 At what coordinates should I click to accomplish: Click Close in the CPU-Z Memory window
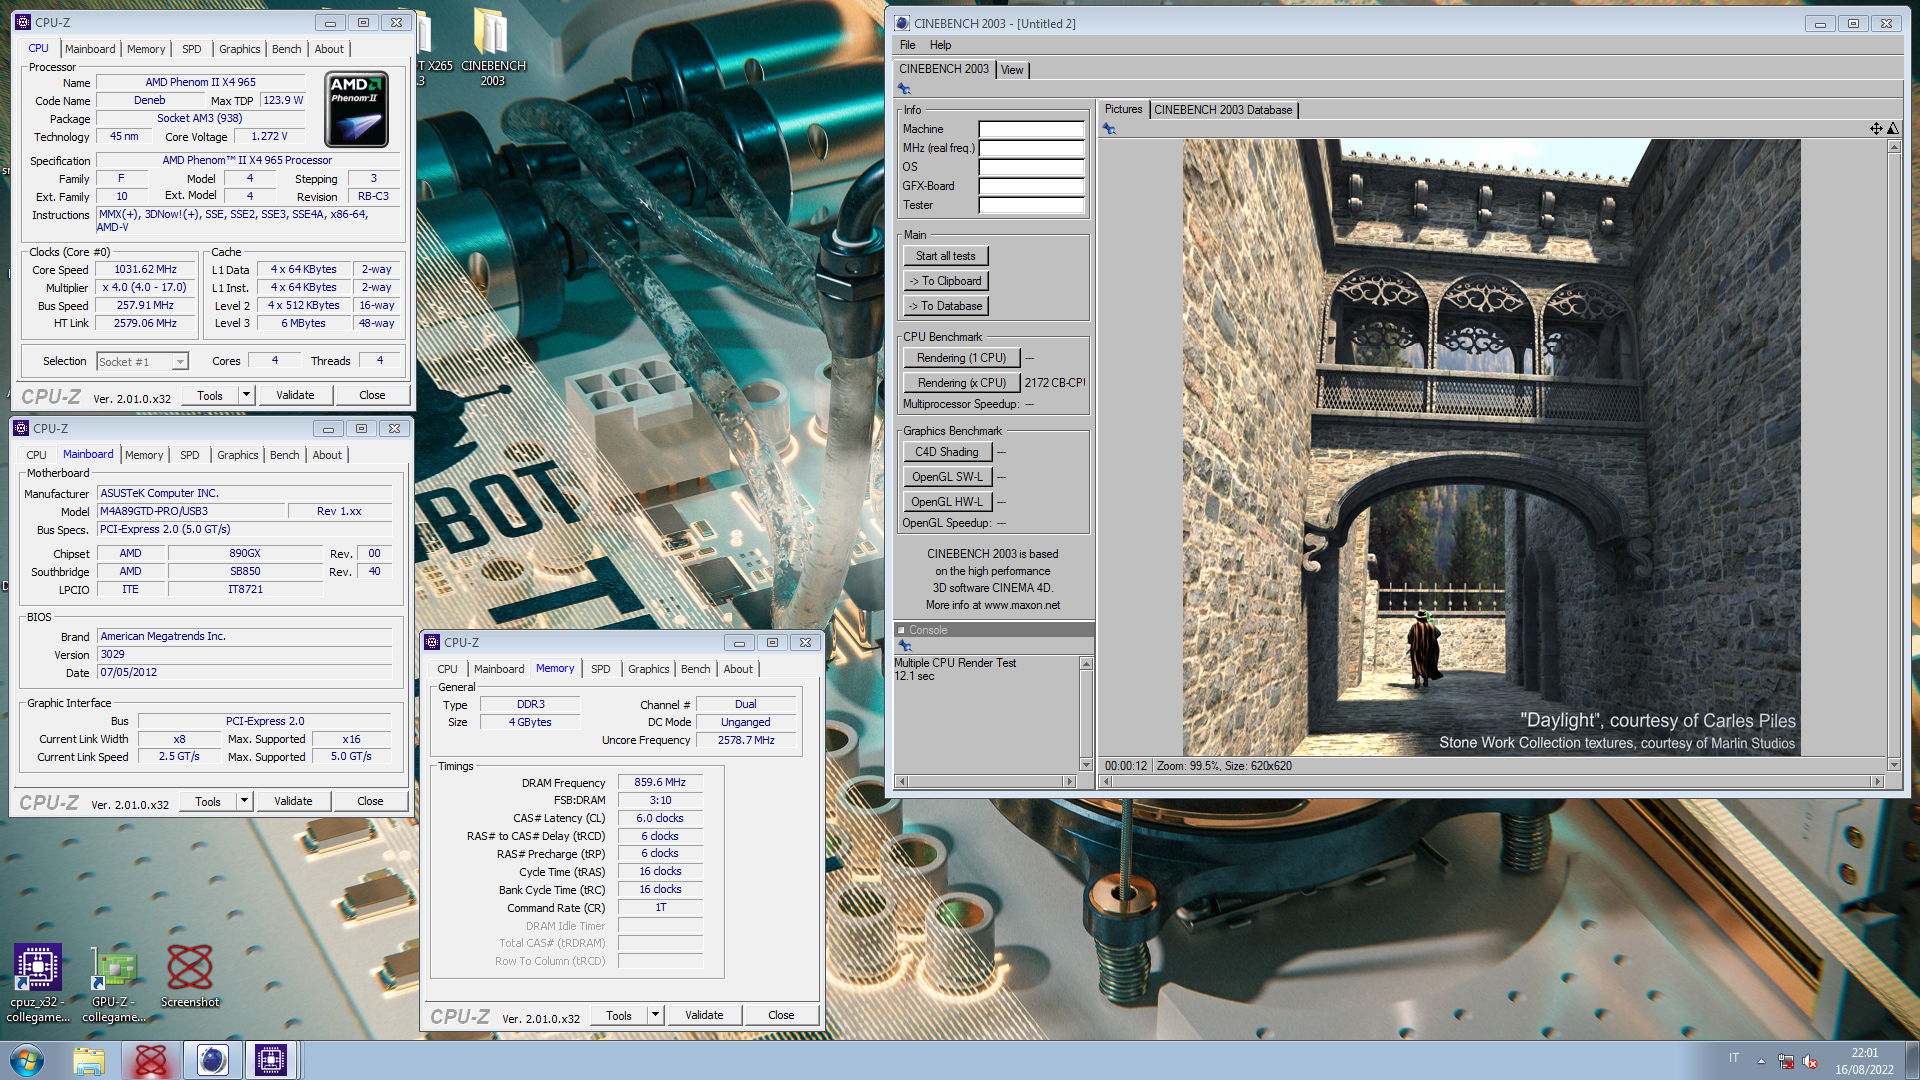coord(781,1015)
